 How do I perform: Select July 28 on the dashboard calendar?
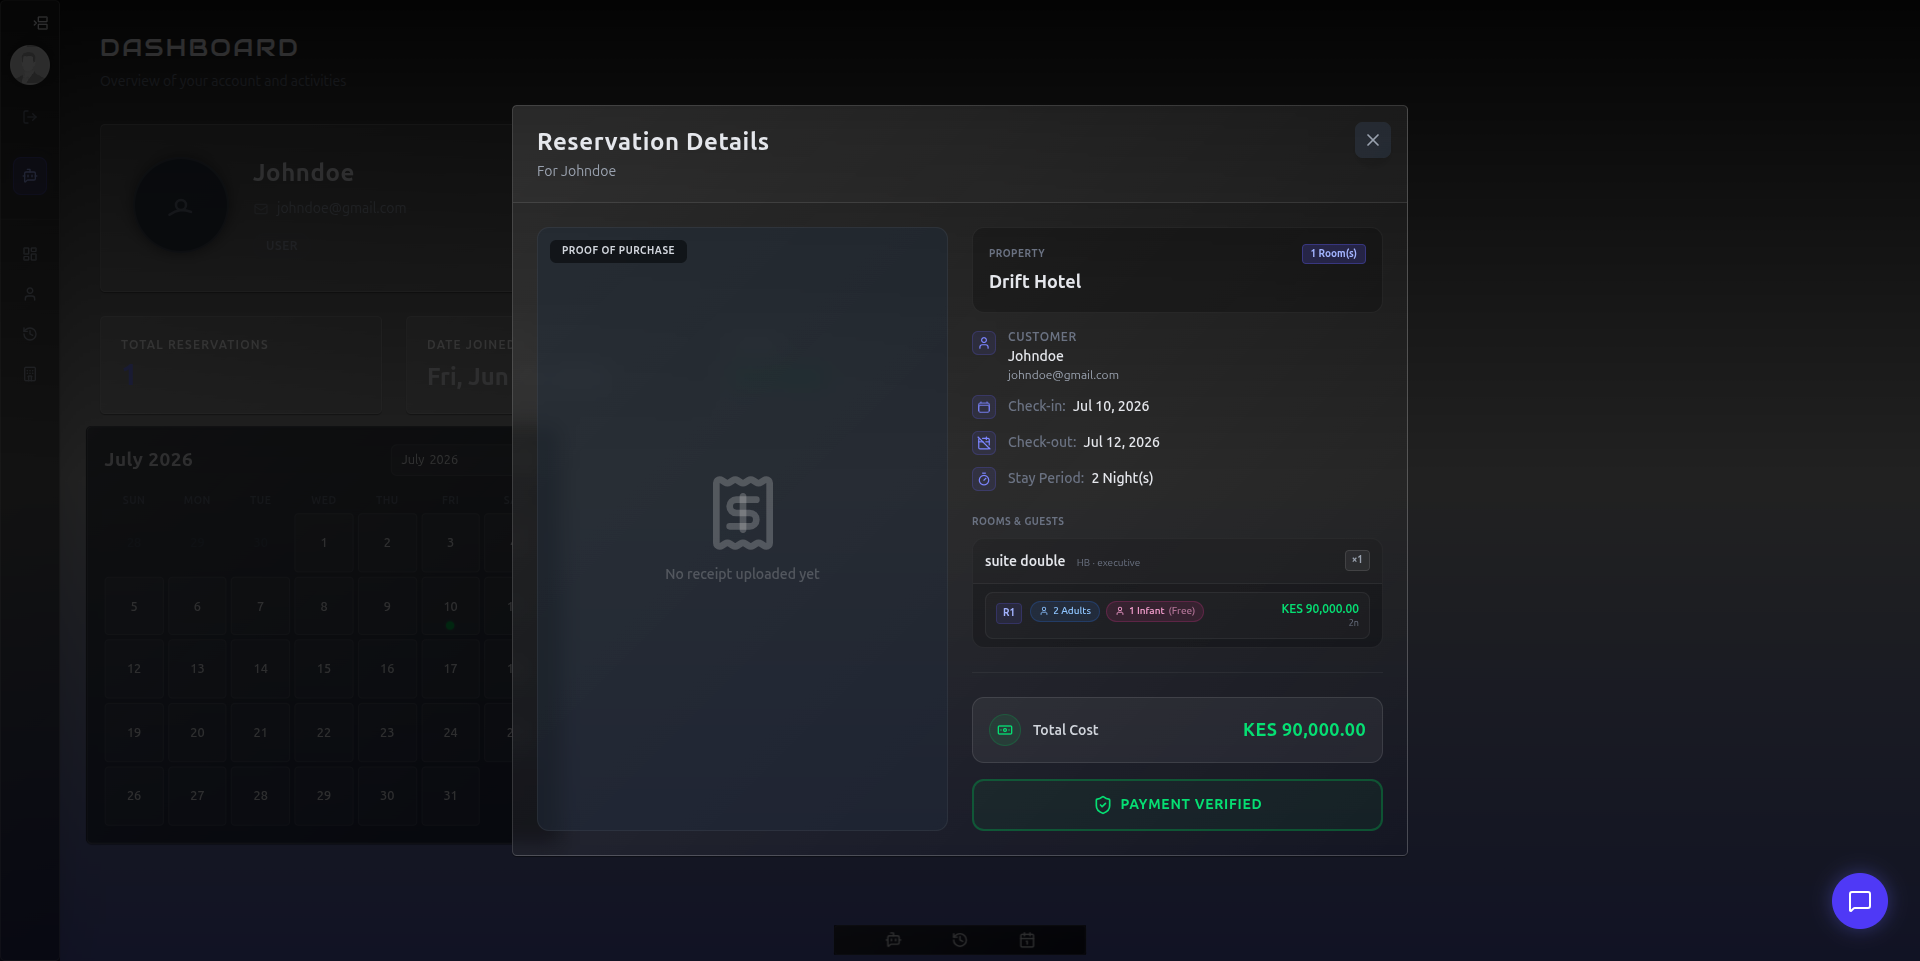260,796
